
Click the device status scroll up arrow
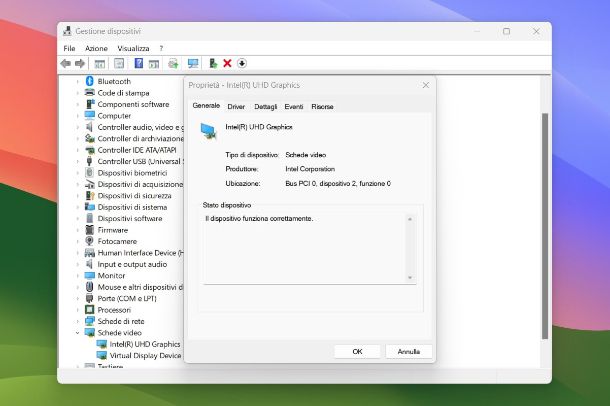410,219
